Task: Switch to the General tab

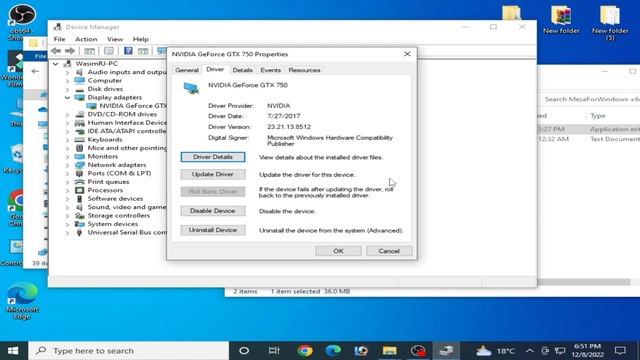Action: [187, 70]
